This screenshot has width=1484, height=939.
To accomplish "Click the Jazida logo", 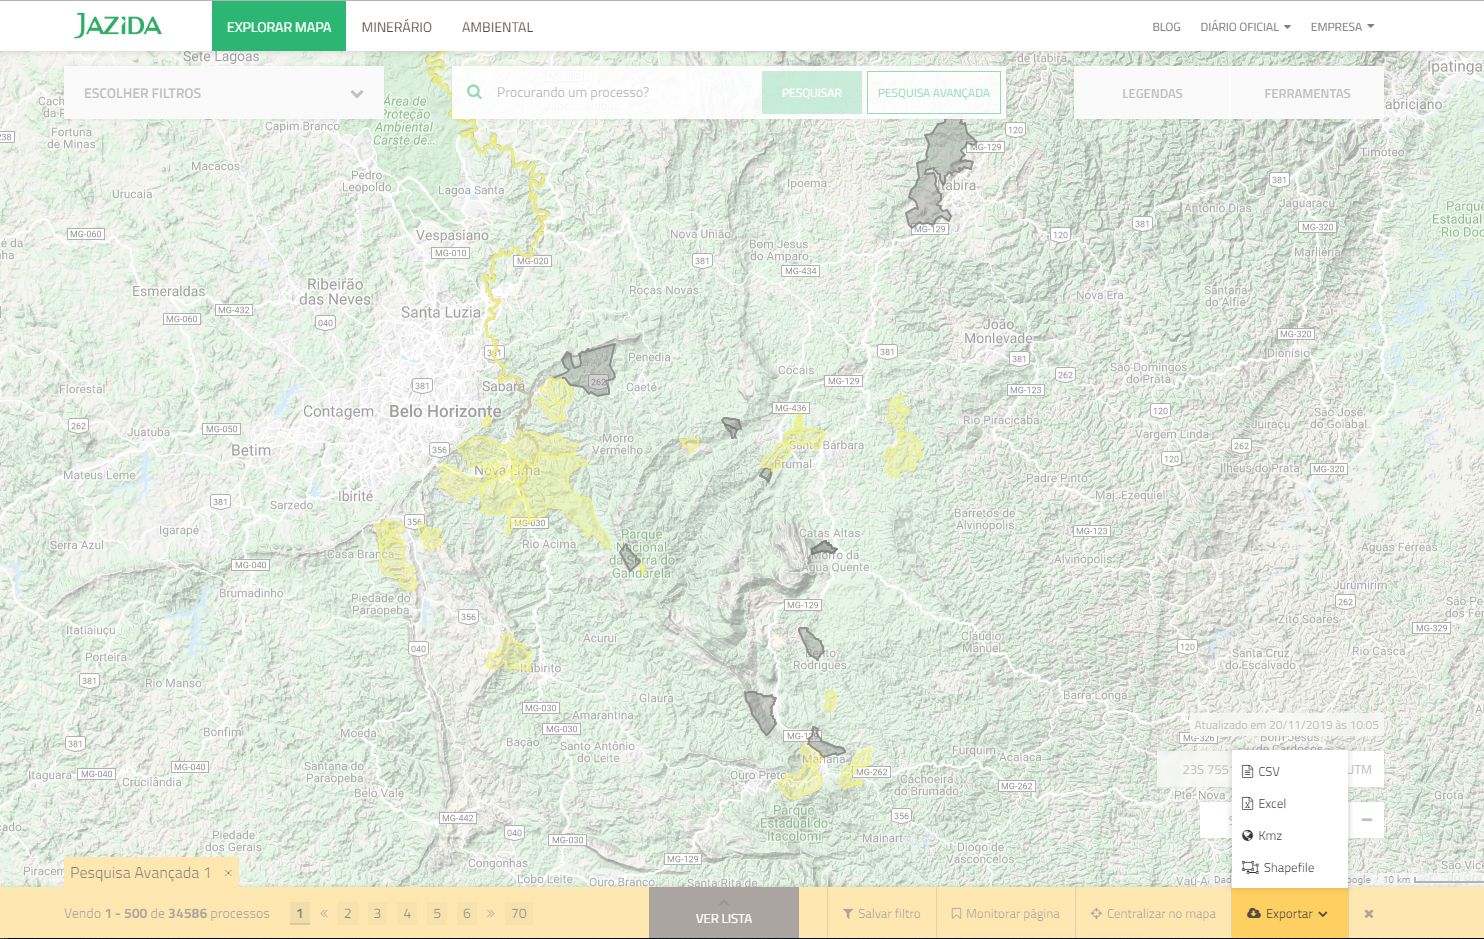I will [118, 26].
